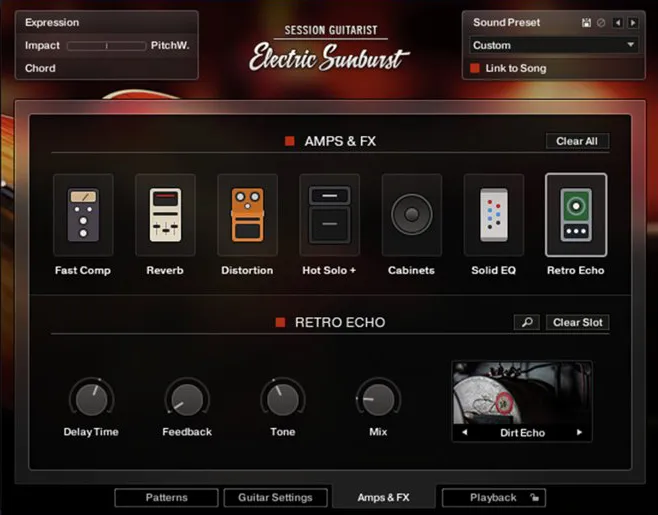Open the Custom sound preset dropdown

pos(554,45)
